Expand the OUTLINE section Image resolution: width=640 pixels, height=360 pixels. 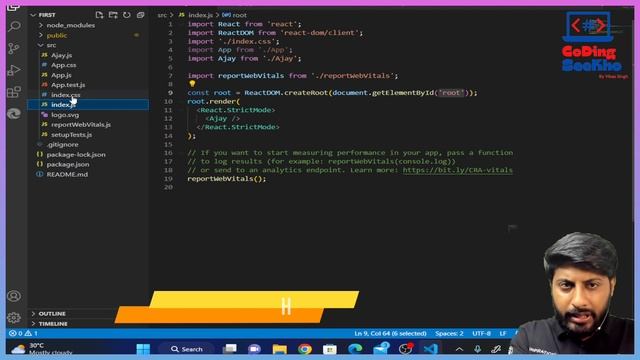(x=52, y=313)
